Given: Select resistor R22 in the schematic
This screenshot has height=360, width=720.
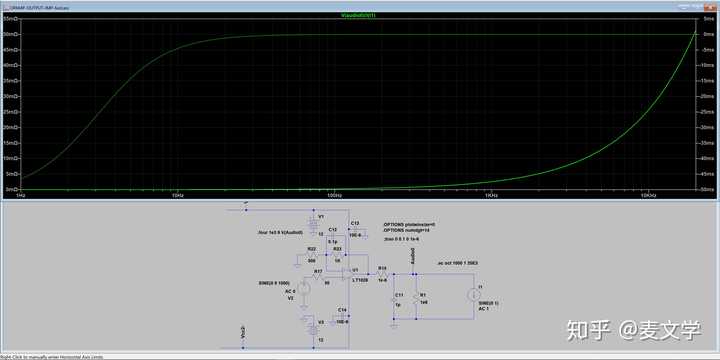Looking at the screenshot, I should click(312, 254).
